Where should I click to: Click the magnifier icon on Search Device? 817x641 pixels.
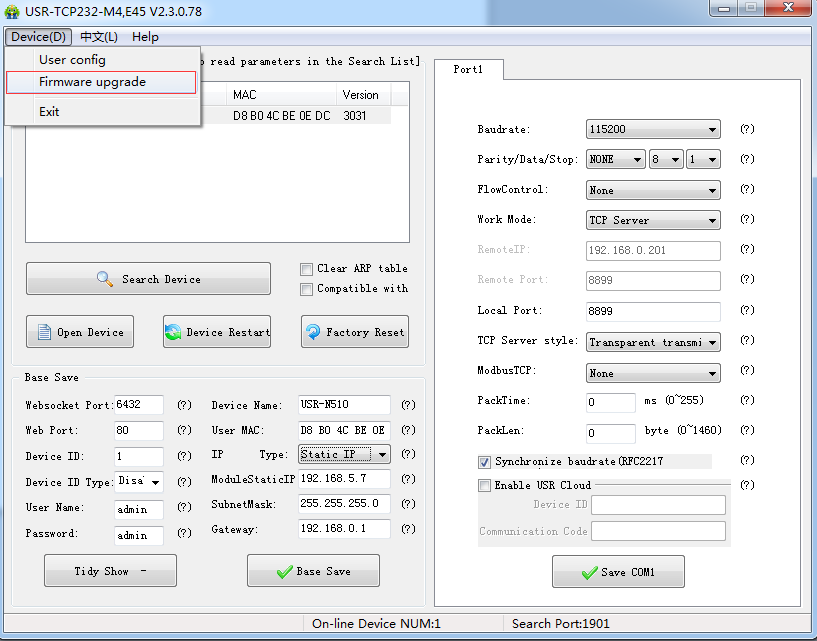pyautogui.click(x=105, y=279)
